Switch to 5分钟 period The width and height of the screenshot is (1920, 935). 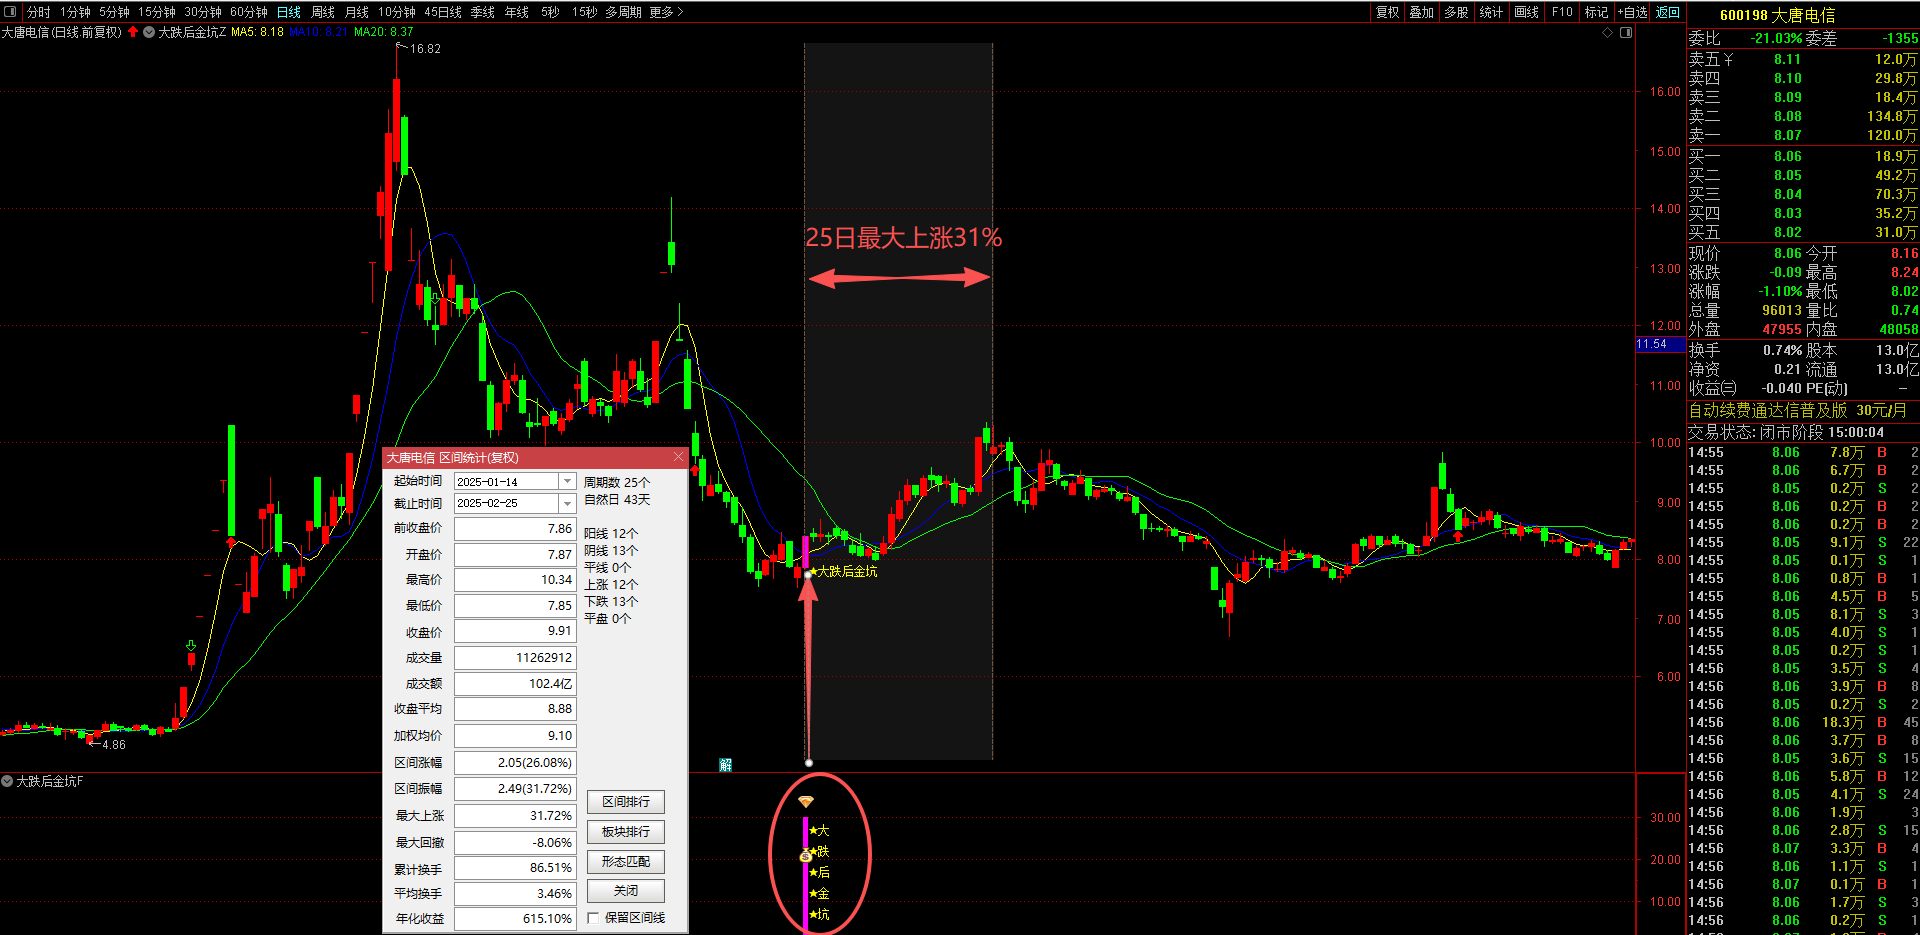click(114, 12)
